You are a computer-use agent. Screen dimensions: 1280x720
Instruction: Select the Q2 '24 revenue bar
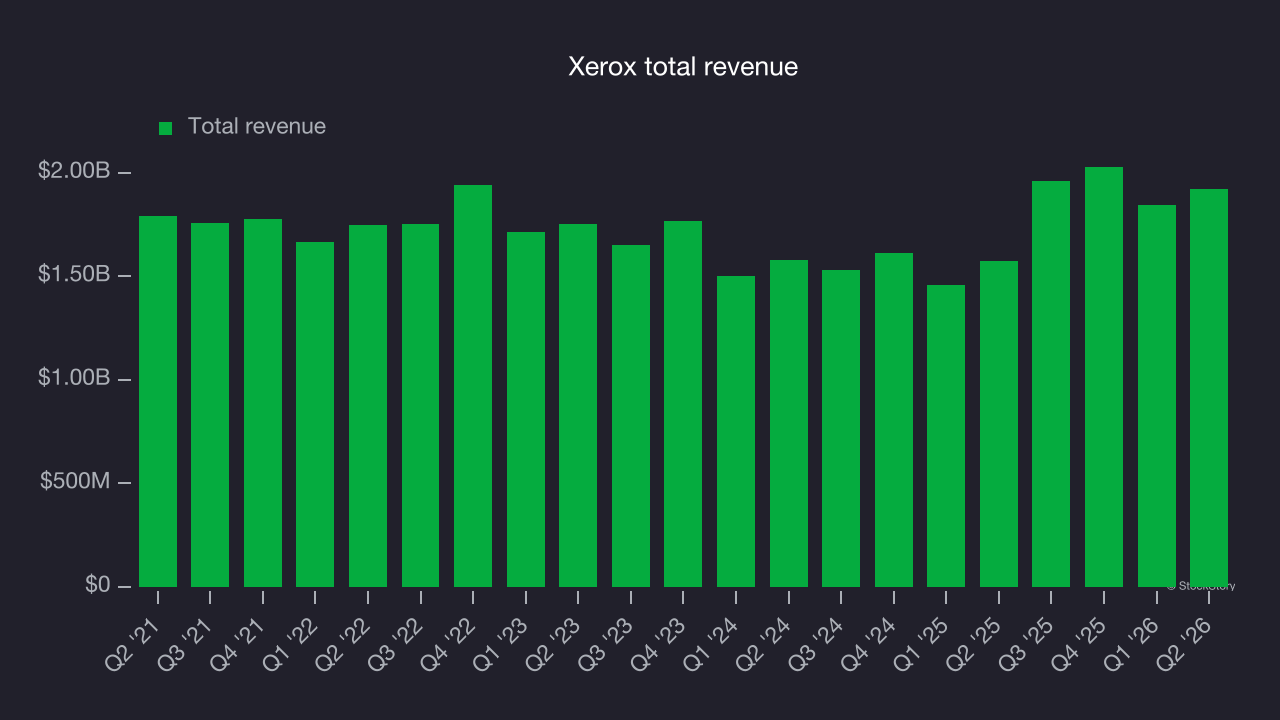pos(789,423)
